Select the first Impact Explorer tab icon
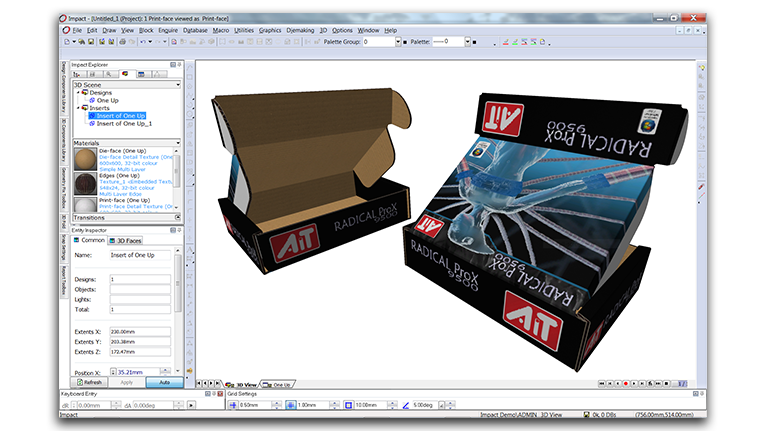Image resolution: width=766 pixels, height=431 pixels. [78, 74]
